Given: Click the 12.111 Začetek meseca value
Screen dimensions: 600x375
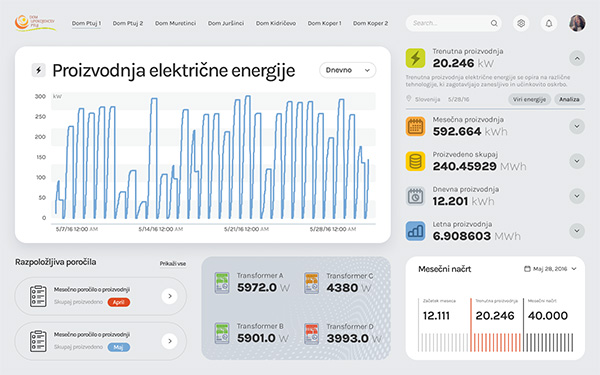Looking at the screenshot, I should click(x=436, y=316).
